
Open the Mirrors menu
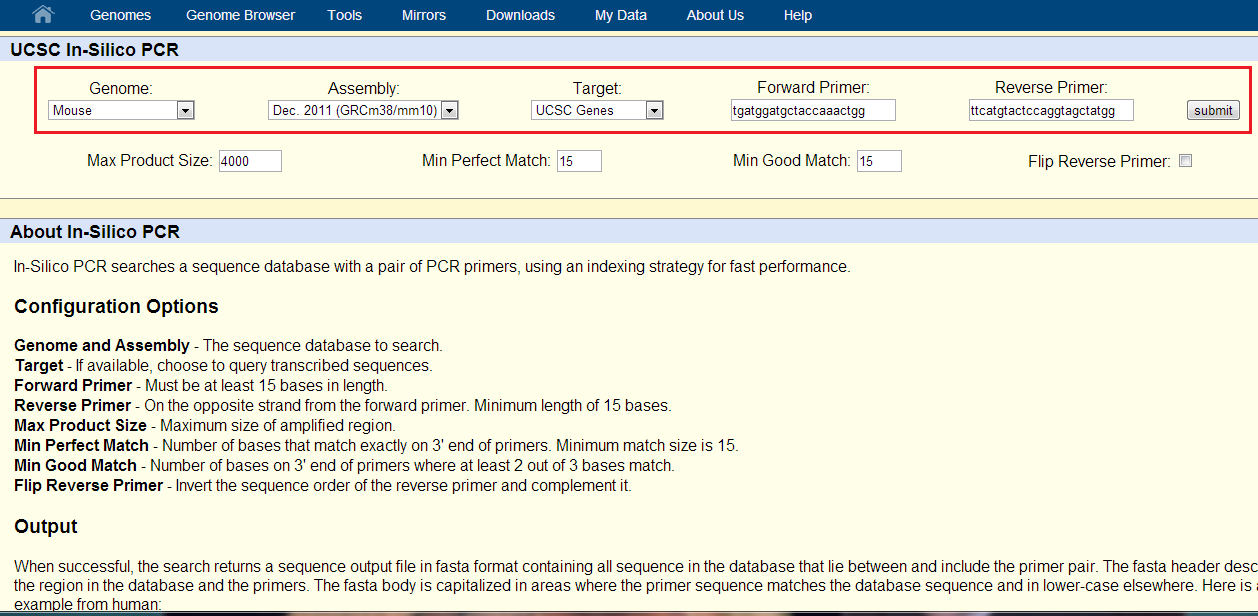coord(424,15)
